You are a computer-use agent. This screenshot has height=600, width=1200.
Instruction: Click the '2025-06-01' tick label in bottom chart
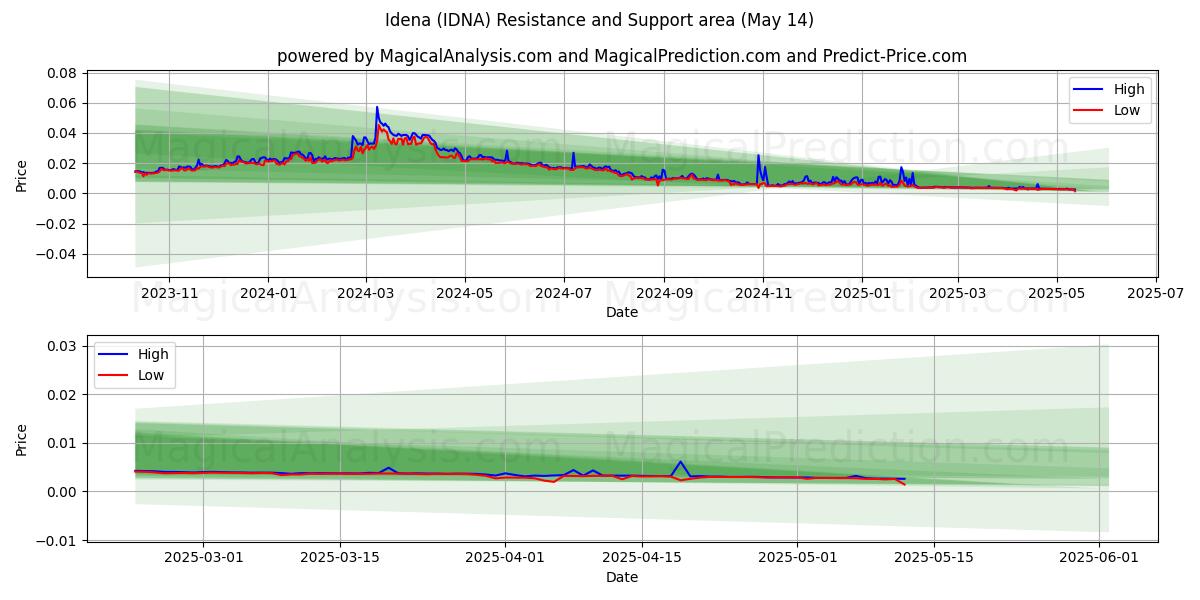point(1099,557)
